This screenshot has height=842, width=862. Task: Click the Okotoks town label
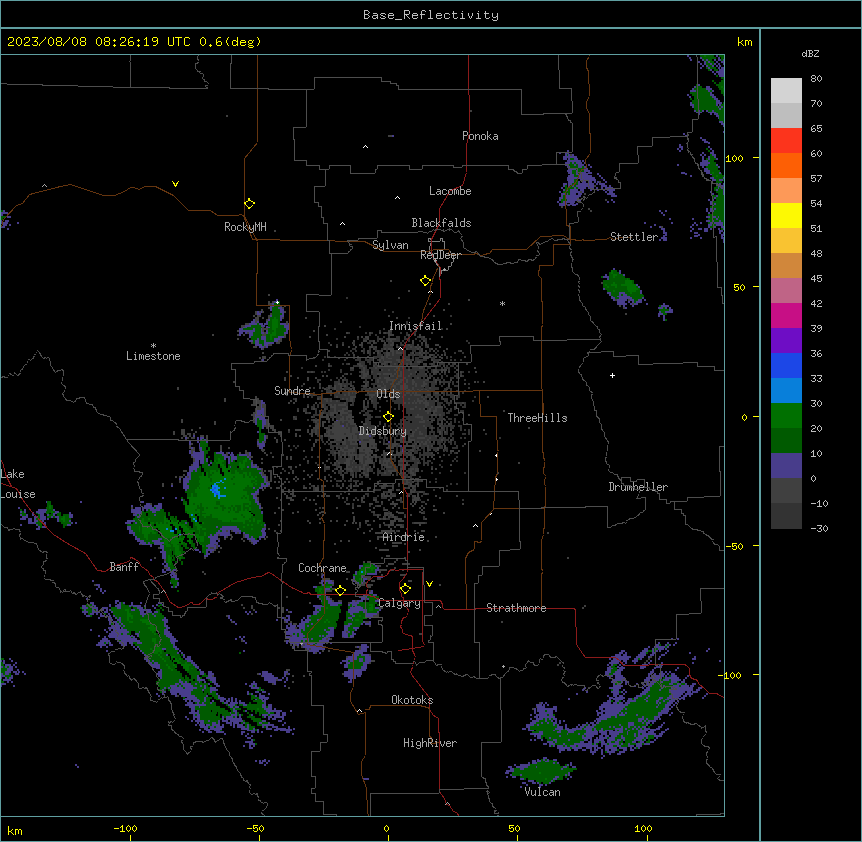(412, 700)
